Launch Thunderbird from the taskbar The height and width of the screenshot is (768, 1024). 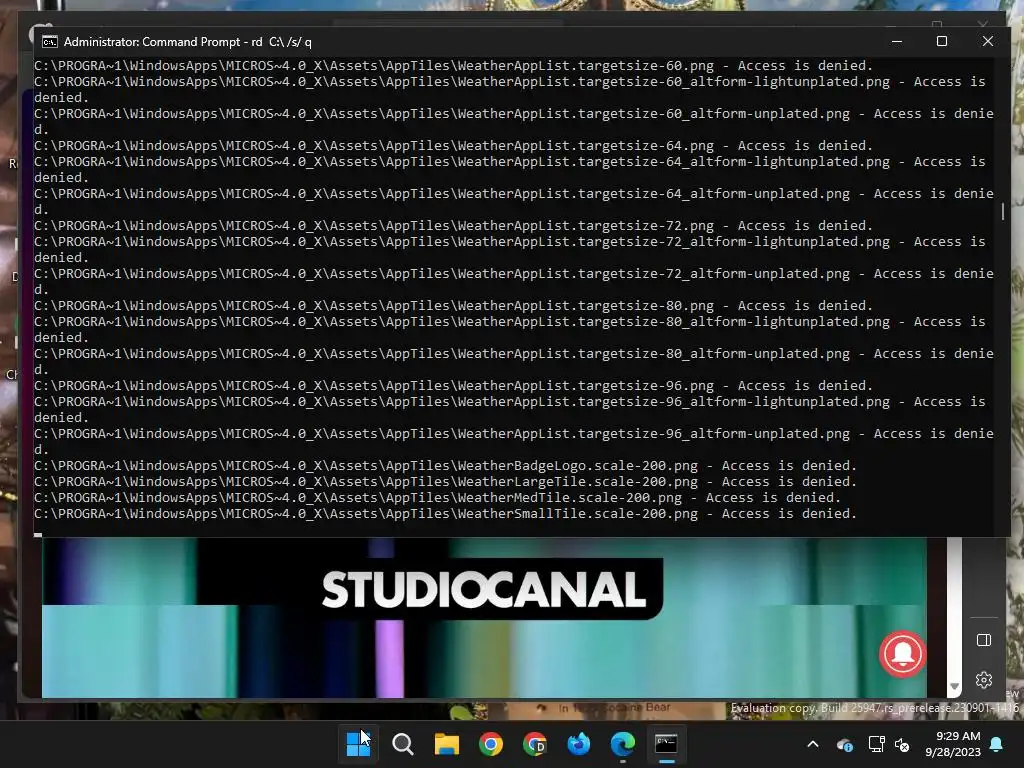(x=579, y=744)
